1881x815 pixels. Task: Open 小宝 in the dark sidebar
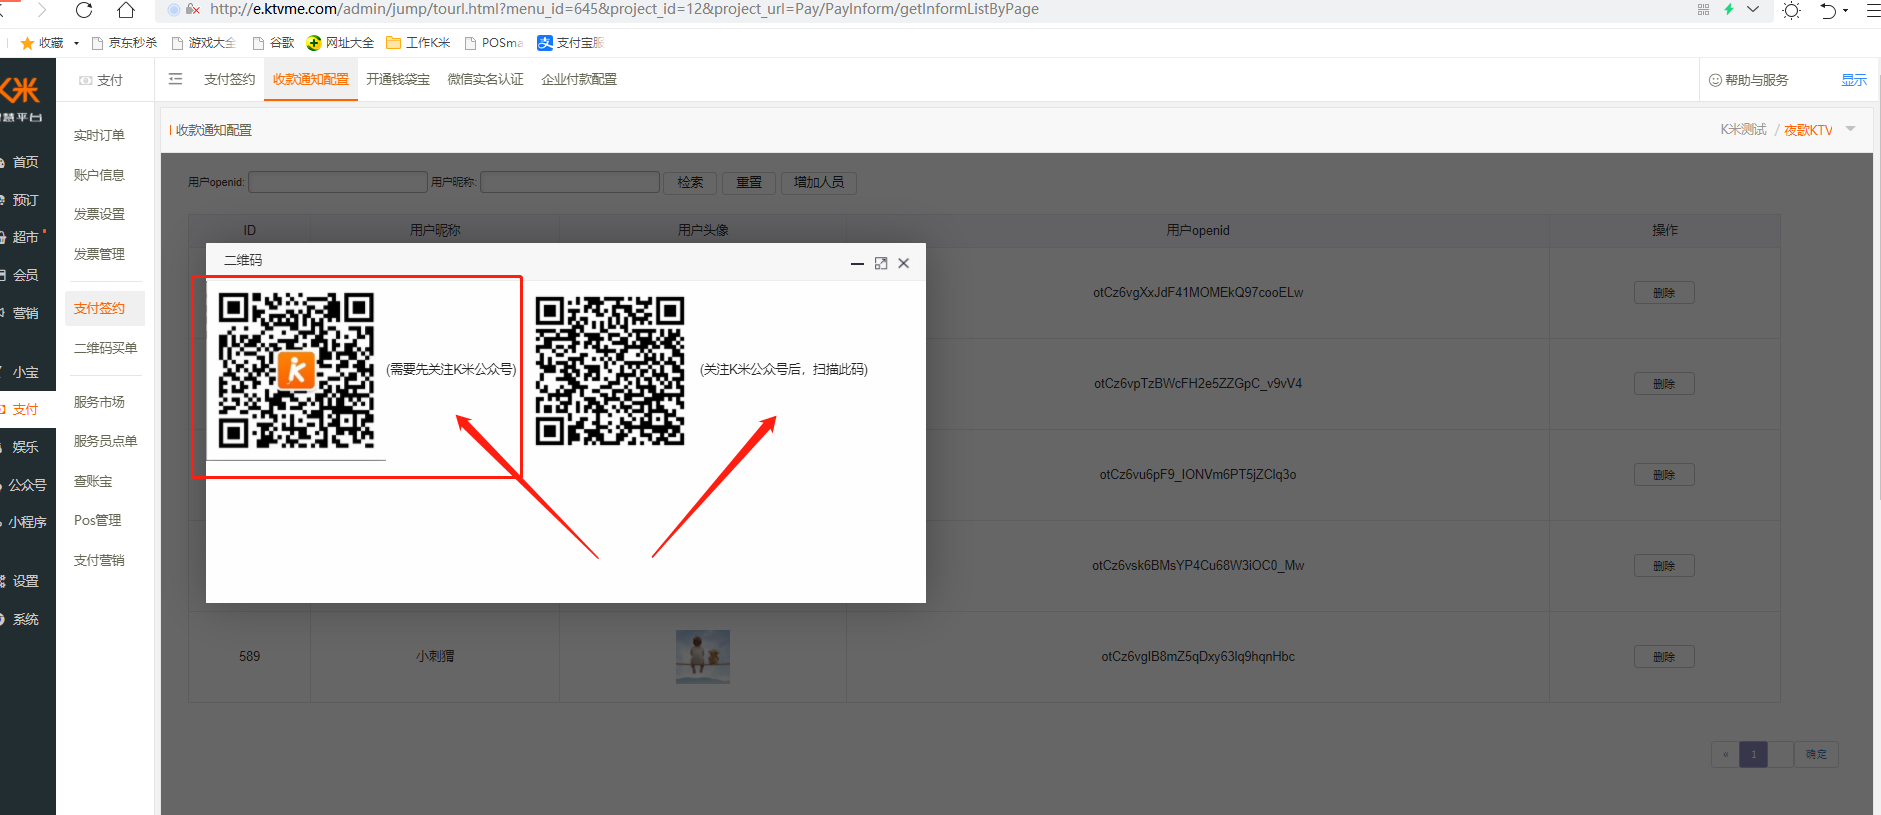[25, 372]
